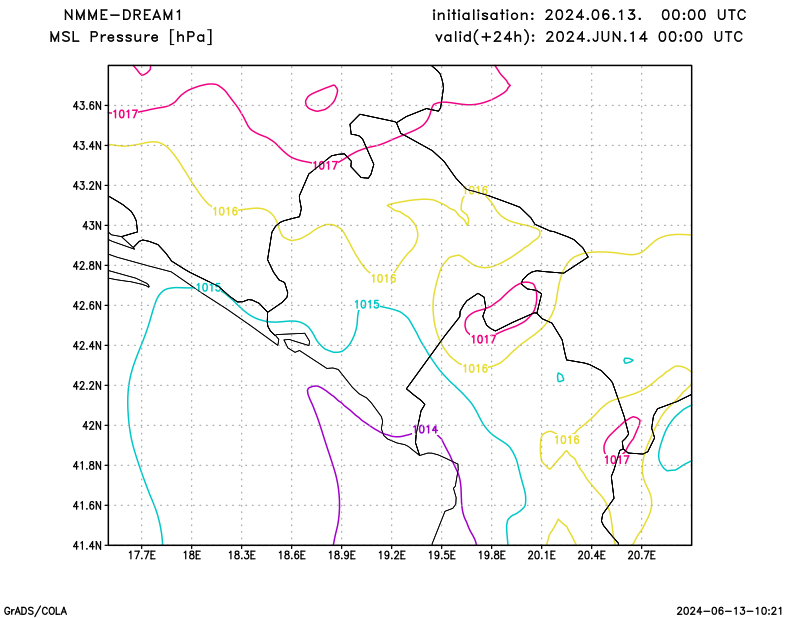Screen dimensions: 800x618
Task: Select the 20.4E longitude axis label
Action: coord(591,555)
